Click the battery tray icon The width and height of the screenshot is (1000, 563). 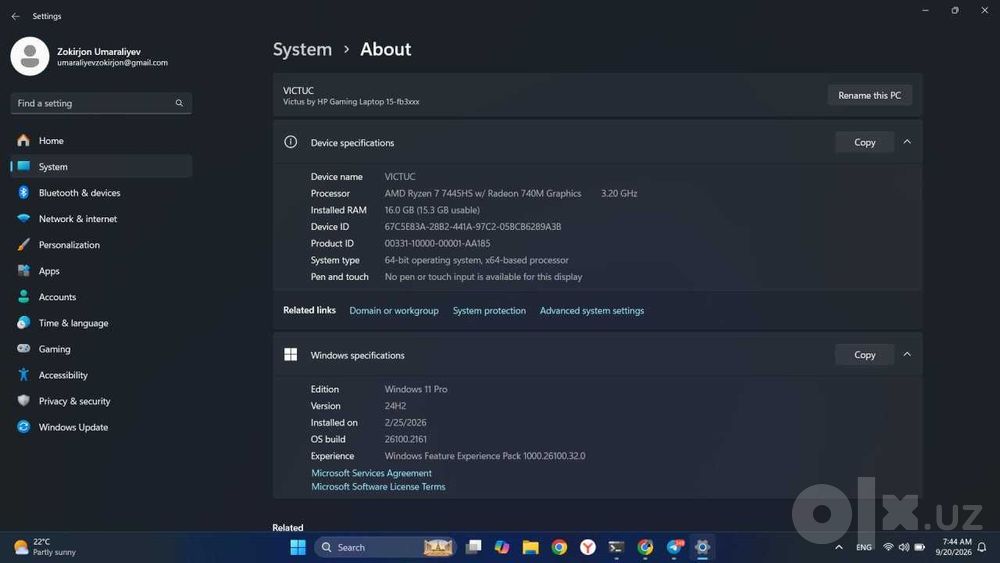coord(920,547)
